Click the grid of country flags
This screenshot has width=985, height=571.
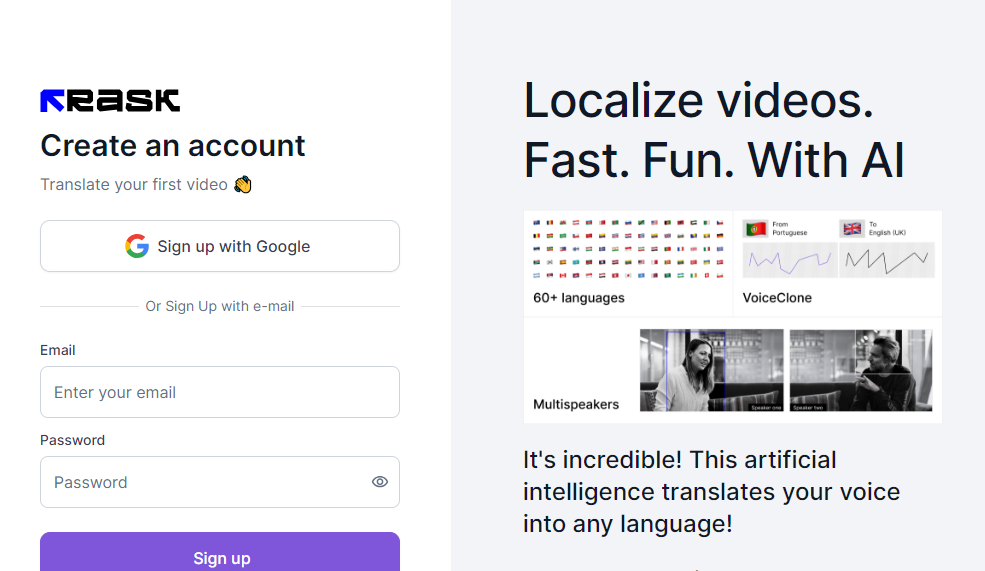[x=628, y=248]
